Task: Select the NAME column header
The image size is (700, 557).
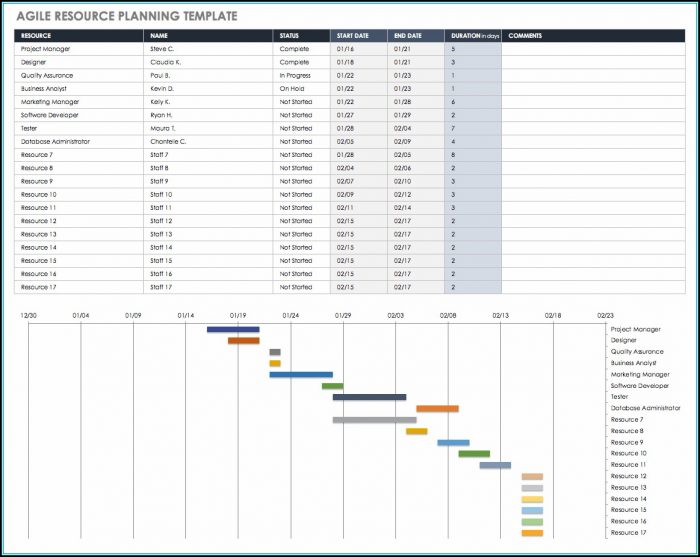Action: click(208, 36)
